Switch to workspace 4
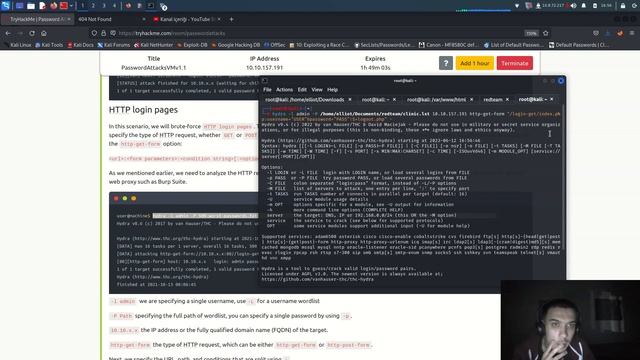This screenshot has height=360, width=640. (114, 6)
